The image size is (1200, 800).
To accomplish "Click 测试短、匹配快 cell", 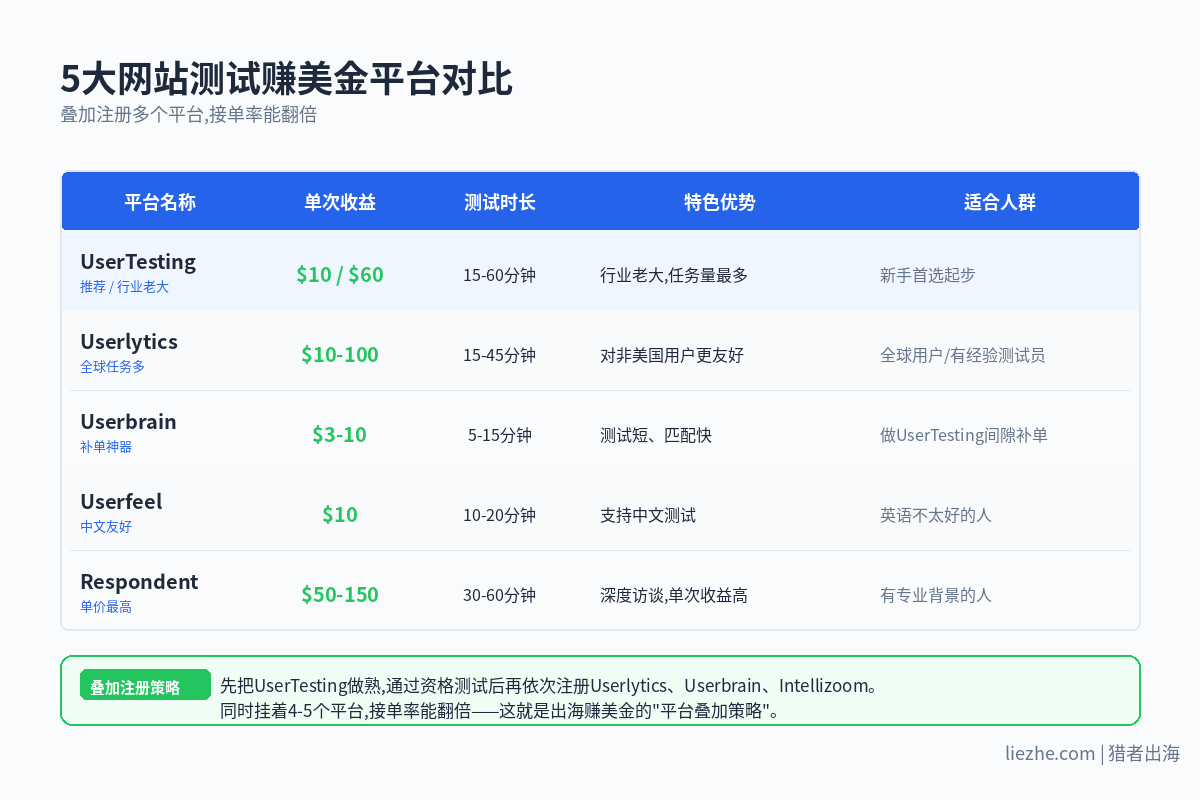I will (656, 435).
